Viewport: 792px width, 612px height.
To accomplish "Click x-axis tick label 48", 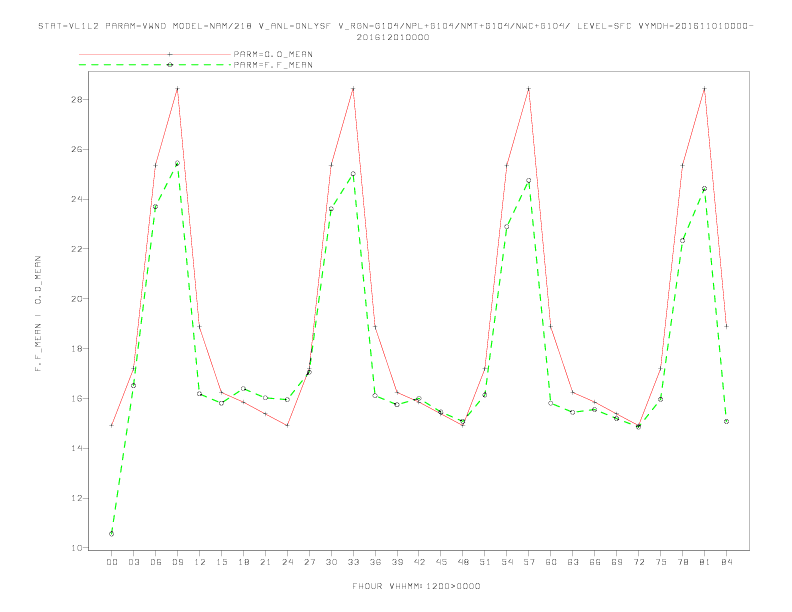I will coord(463,562).
